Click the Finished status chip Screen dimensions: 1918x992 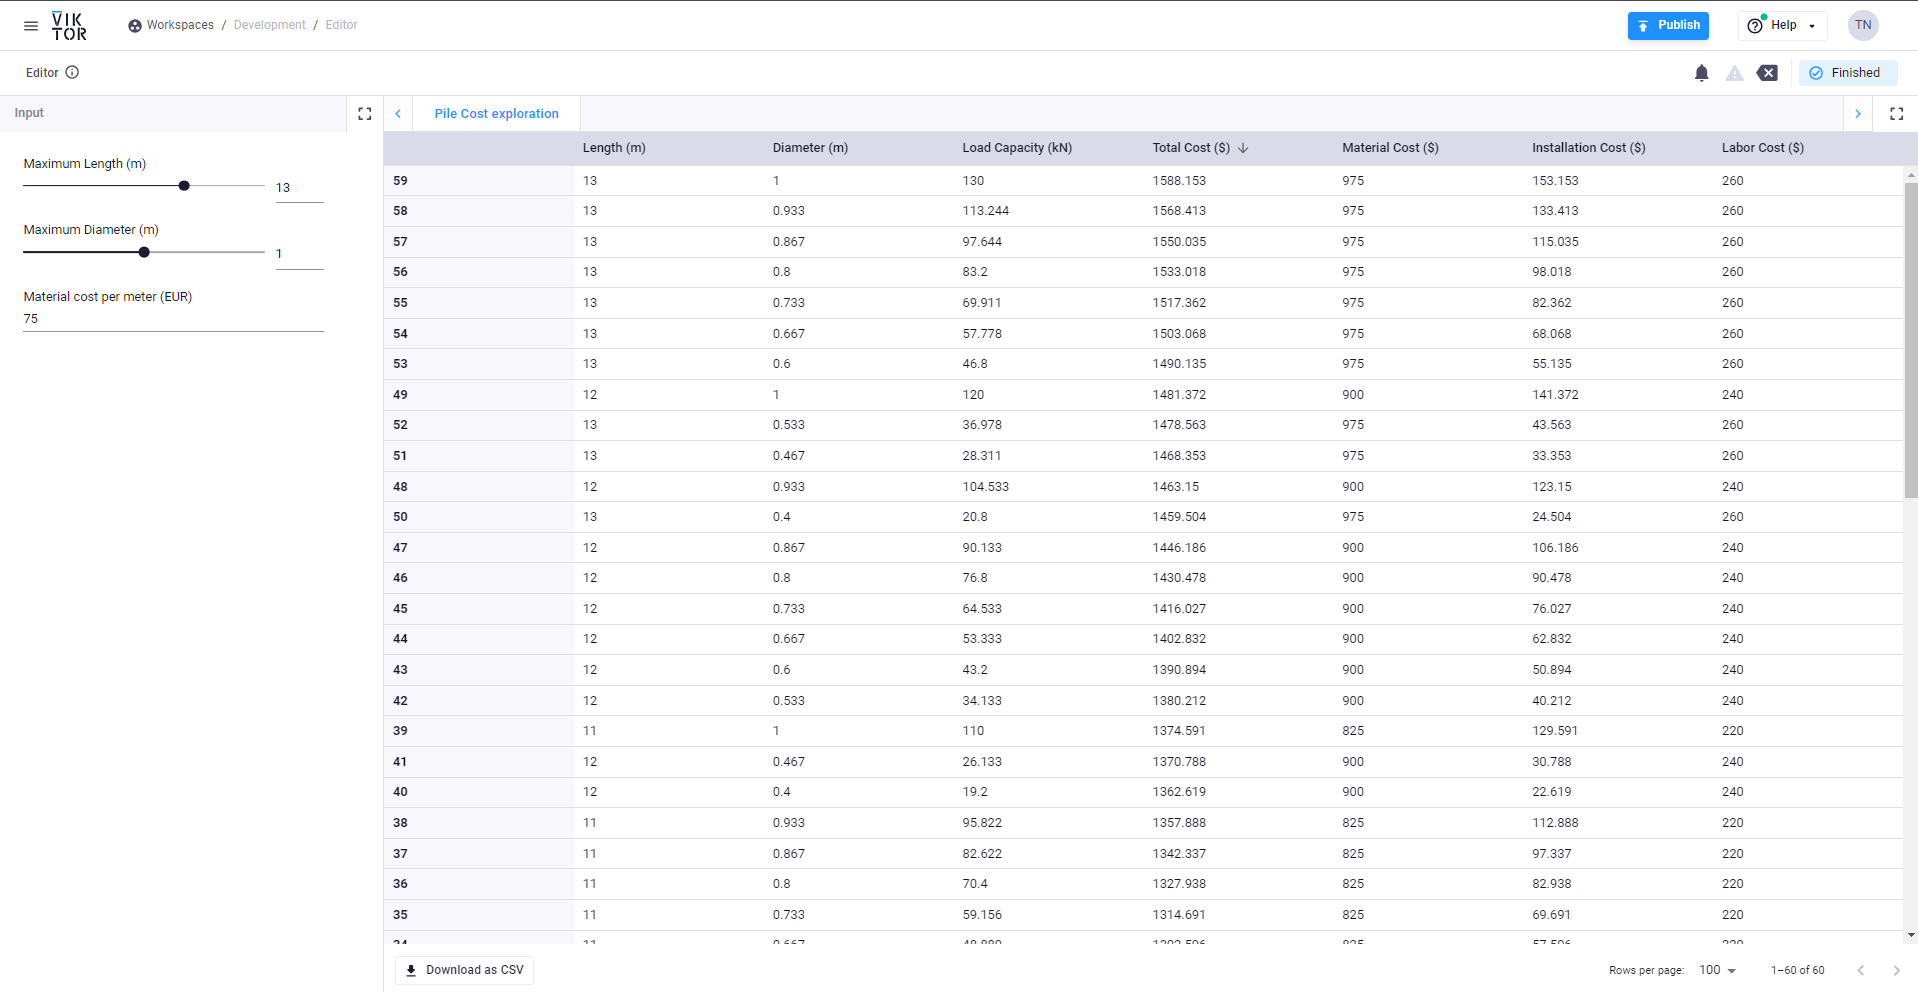click(x=1847, y=73)
